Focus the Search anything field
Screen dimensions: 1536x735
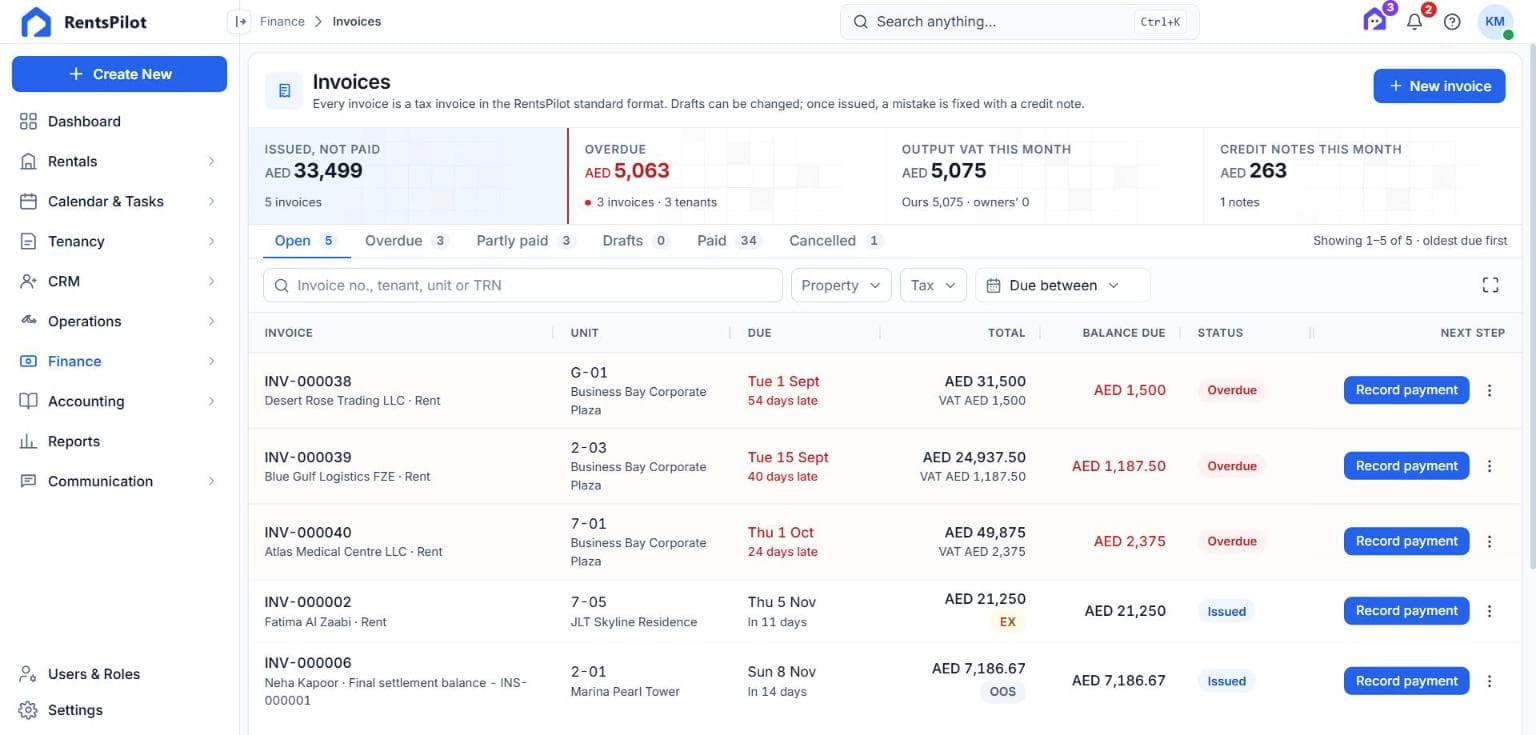[x=1019, y=21]
